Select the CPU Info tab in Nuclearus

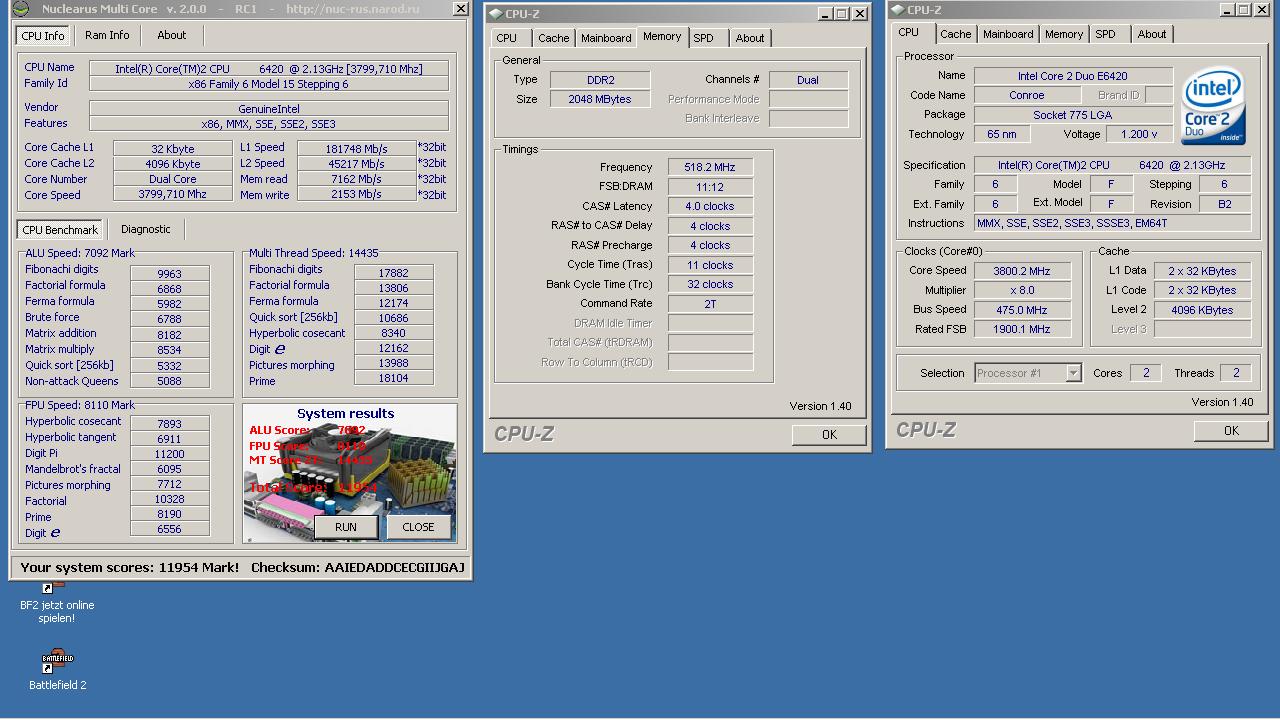tap(43, 35)
